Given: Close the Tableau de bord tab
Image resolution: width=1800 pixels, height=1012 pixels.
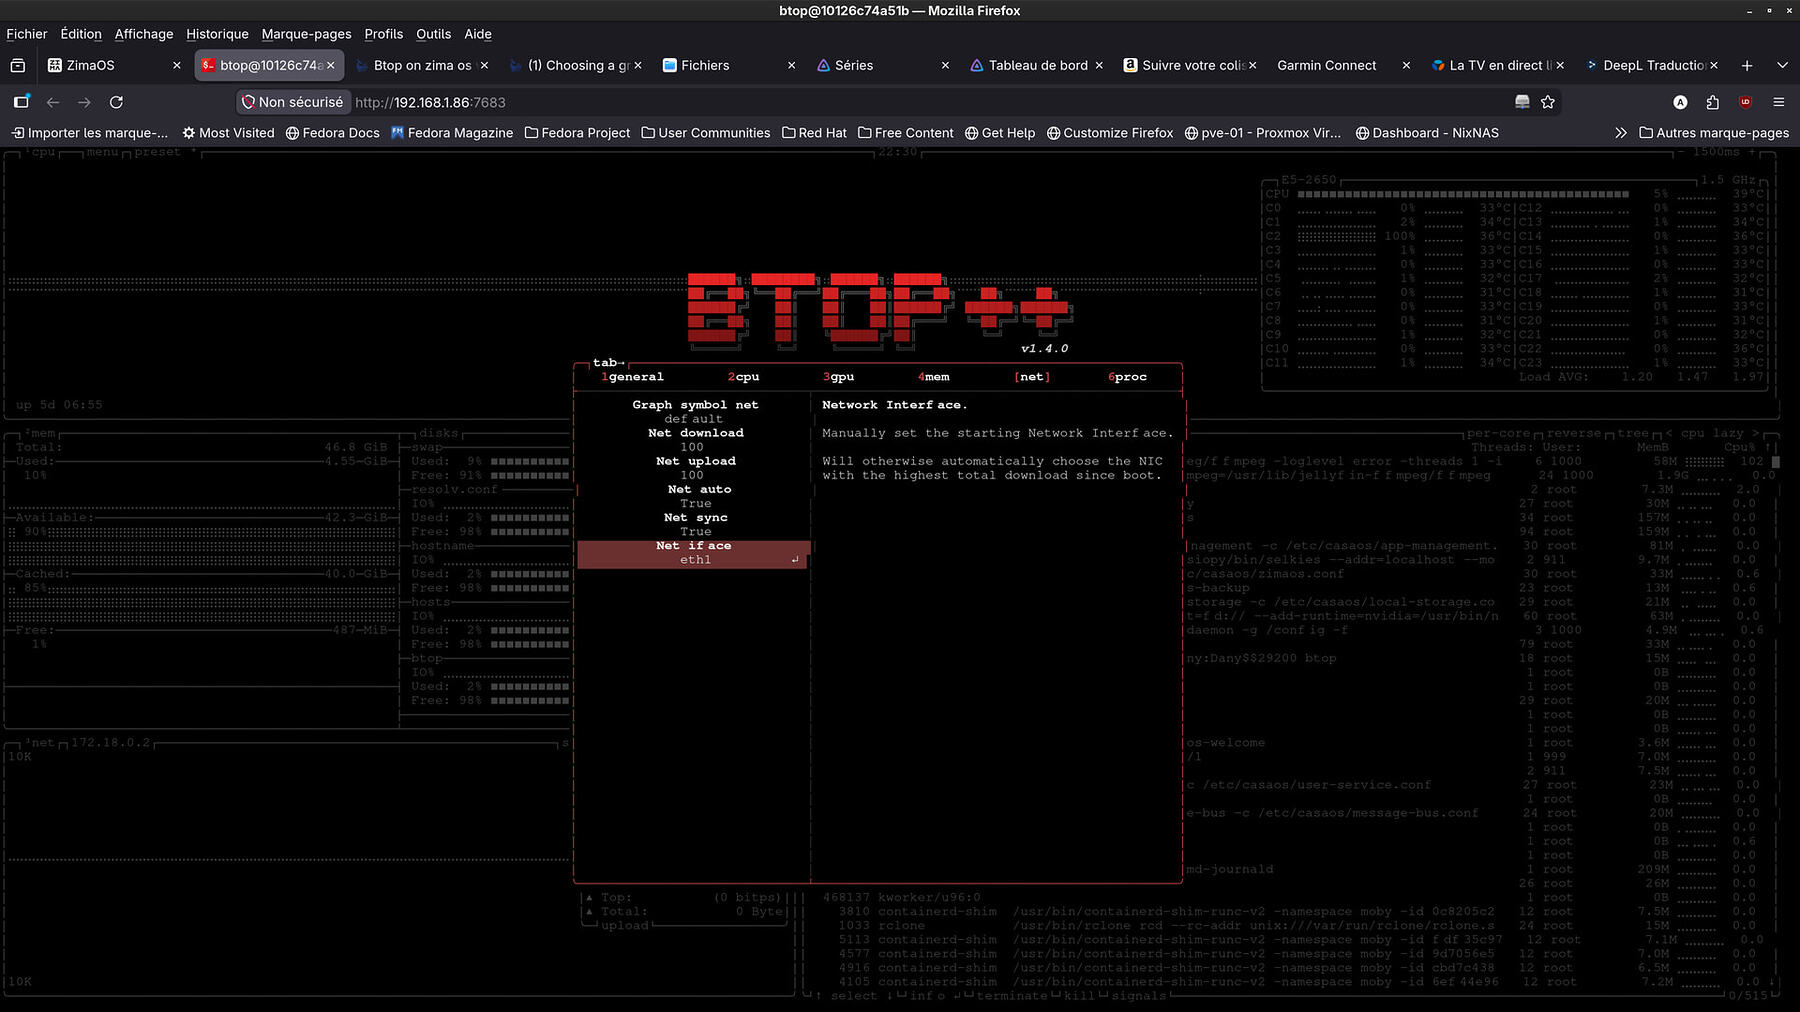Looking at the screenshot, I should 1099,65.
